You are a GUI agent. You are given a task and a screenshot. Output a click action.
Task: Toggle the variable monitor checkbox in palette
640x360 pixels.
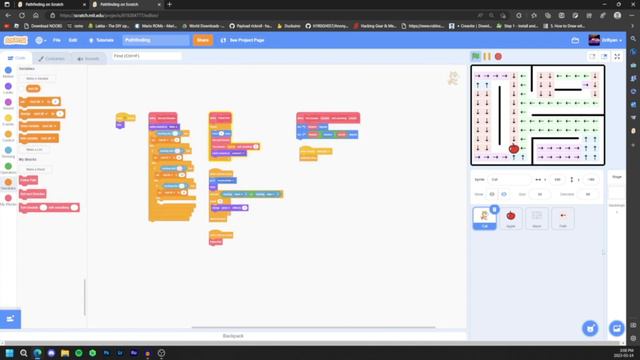click(22, 89)
